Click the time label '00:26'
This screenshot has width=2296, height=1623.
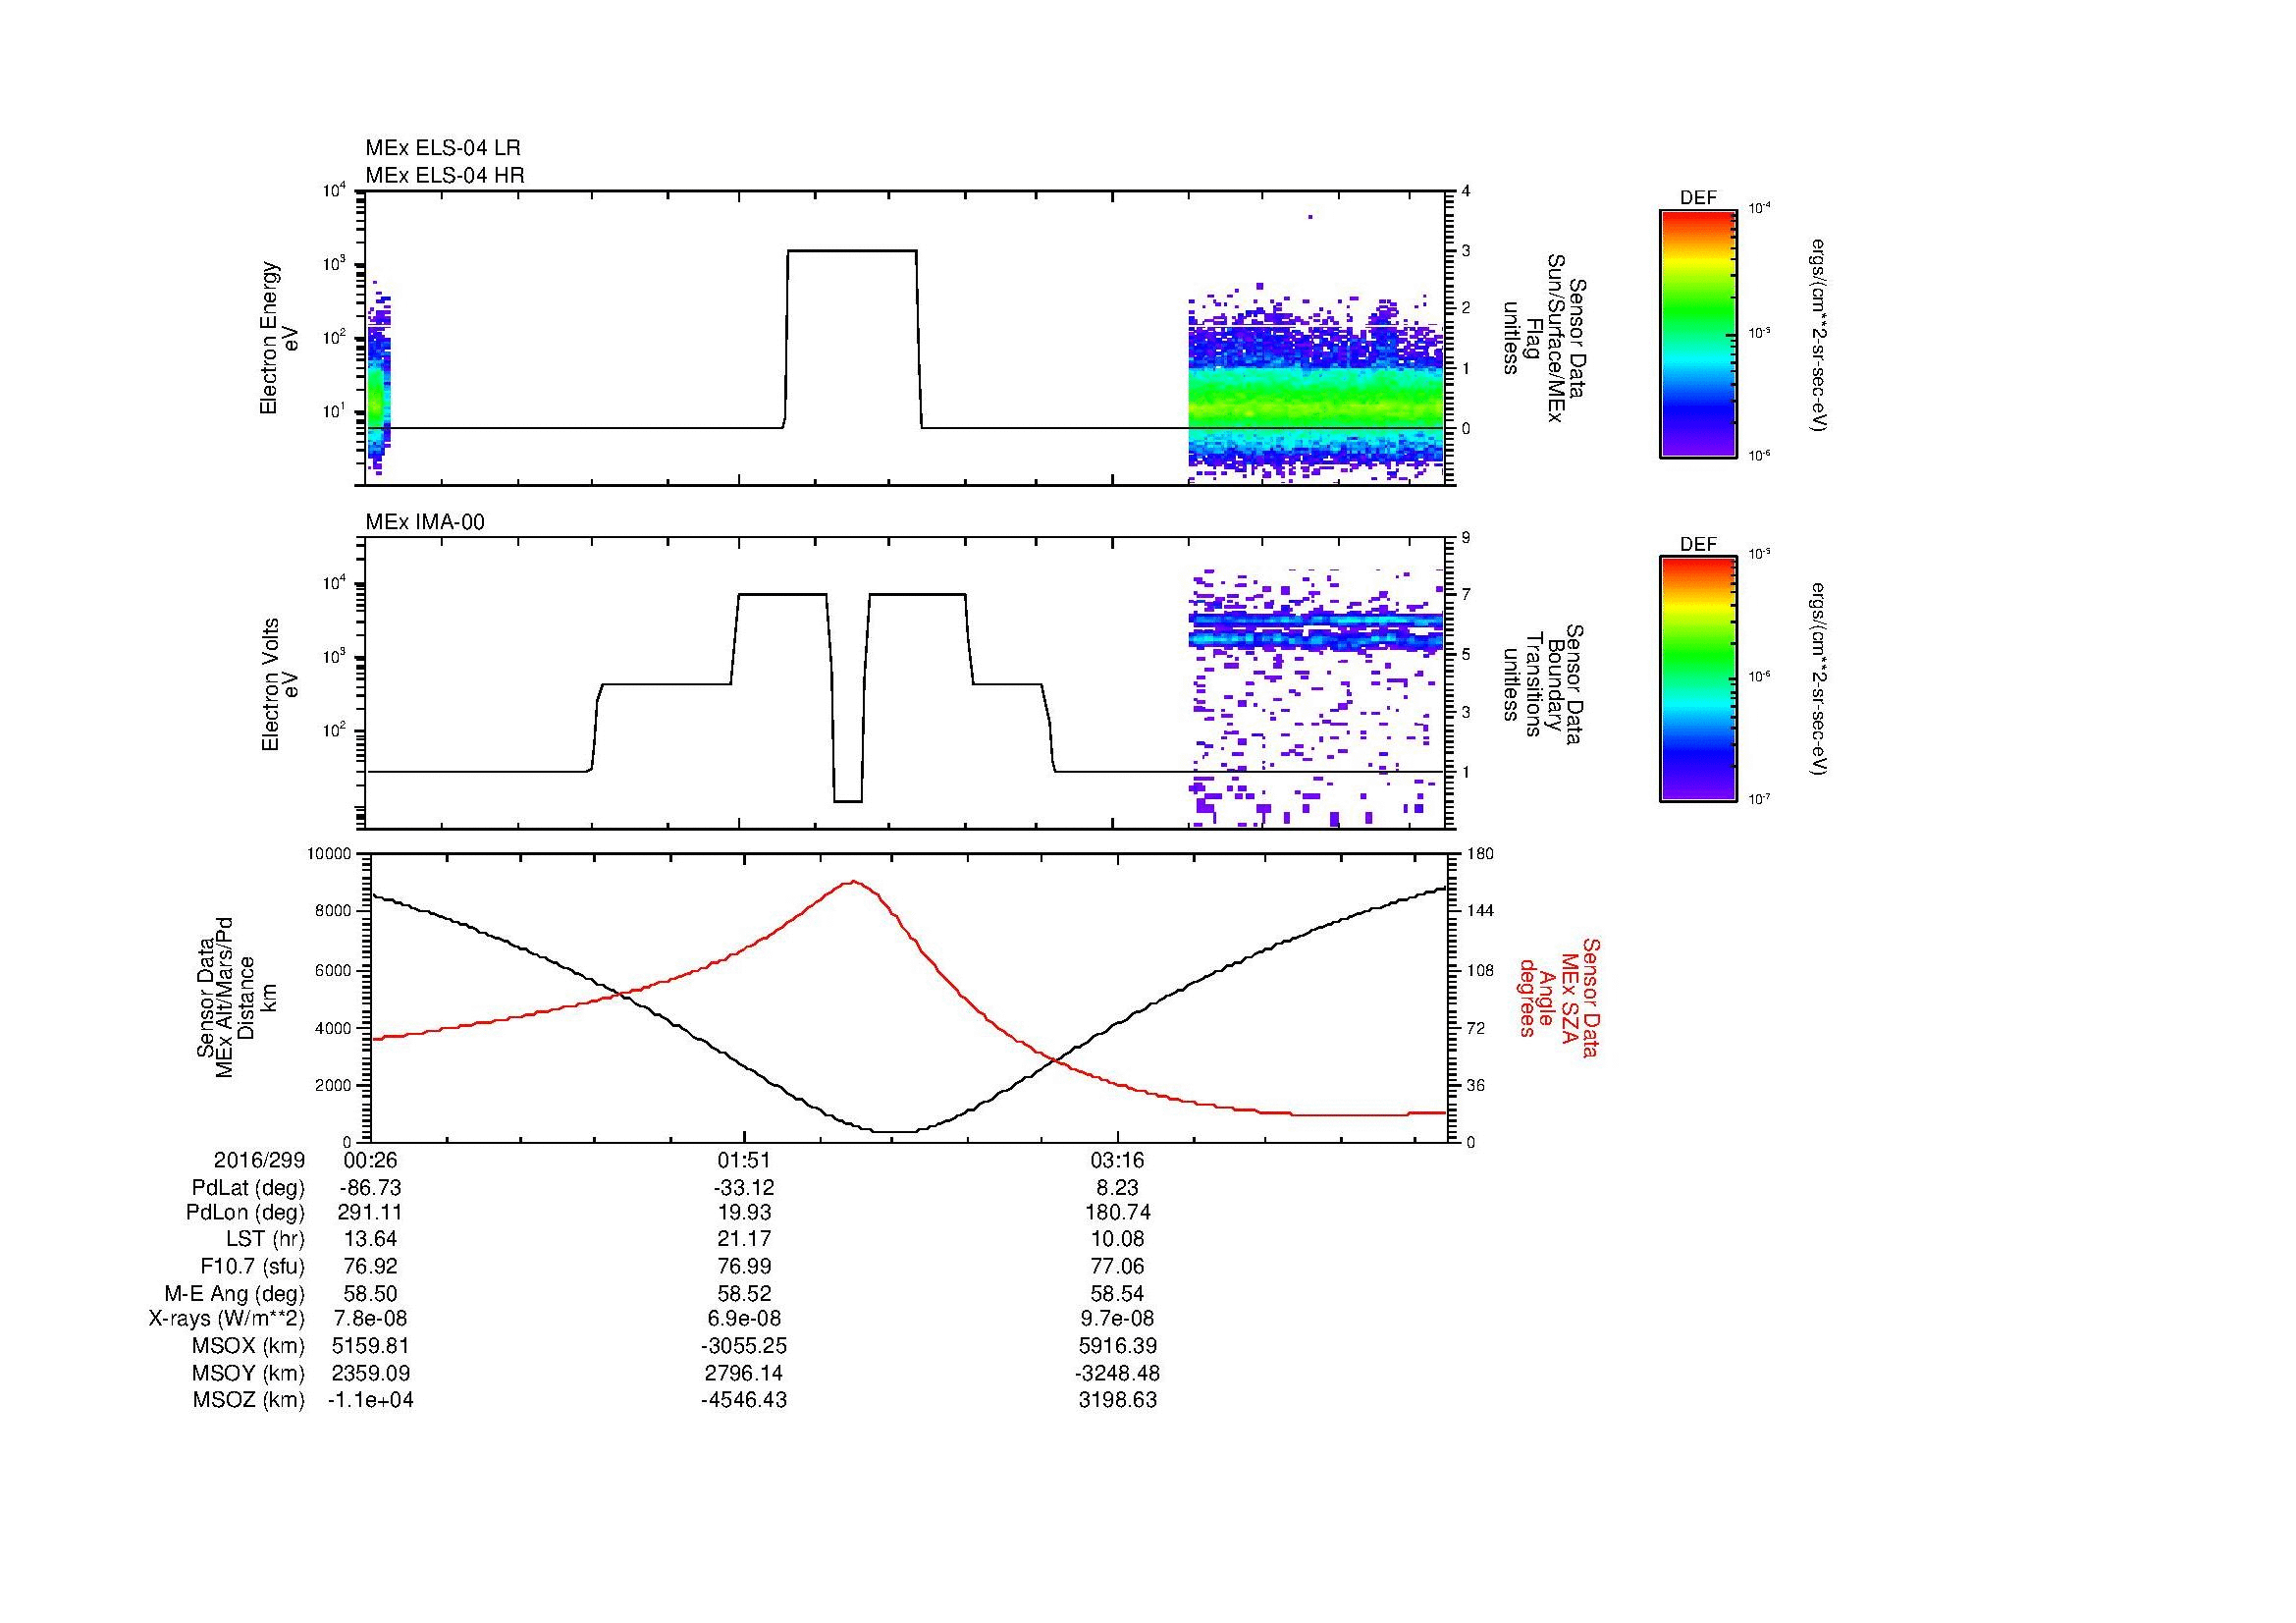370,1160
